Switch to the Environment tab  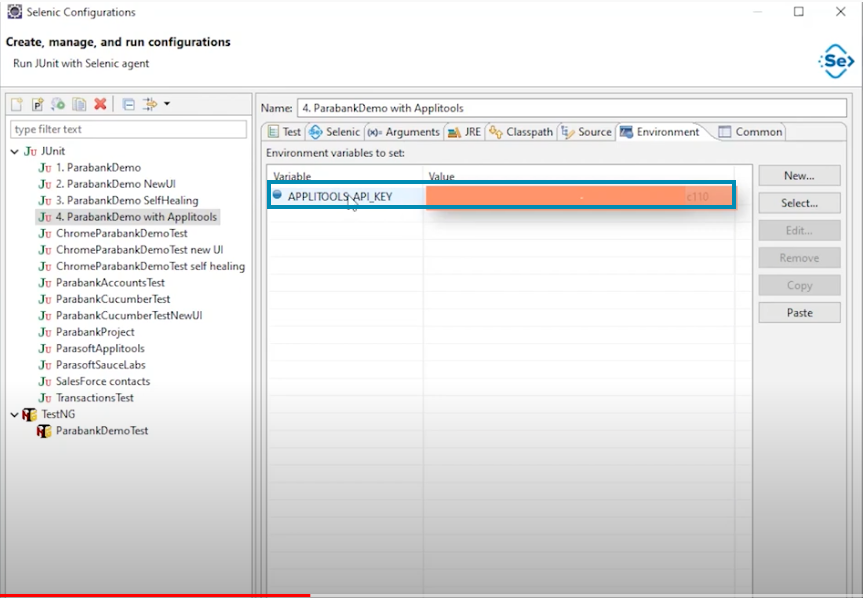click(x=660, y=132)
